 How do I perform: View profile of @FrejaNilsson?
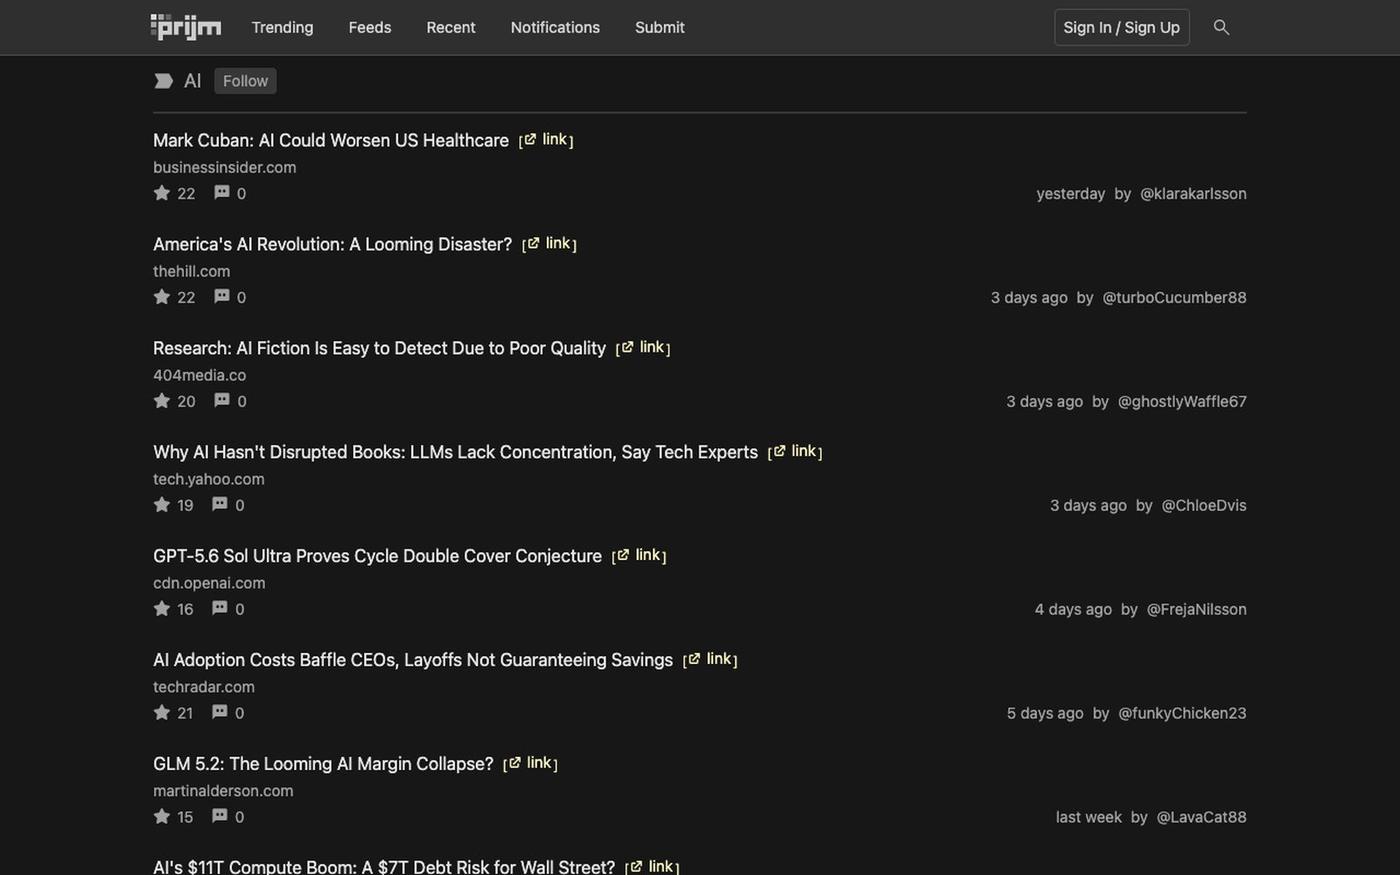click(x=1196, y=609)
